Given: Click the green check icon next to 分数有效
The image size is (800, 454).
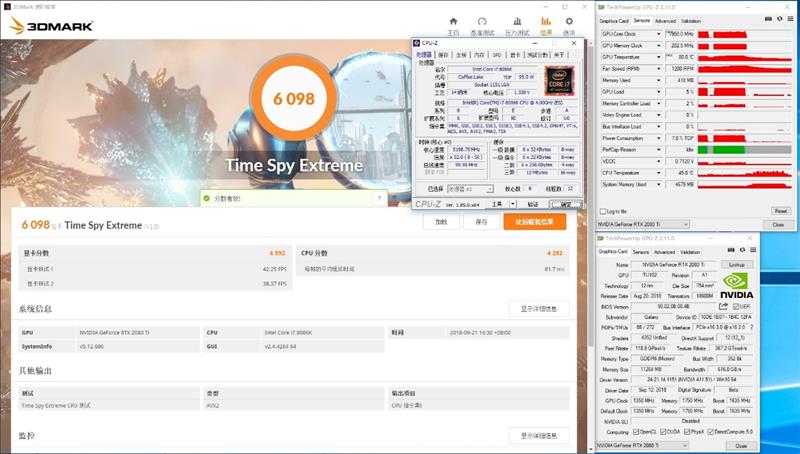Looking at the screenshot, I should click(x=207, y=198).
